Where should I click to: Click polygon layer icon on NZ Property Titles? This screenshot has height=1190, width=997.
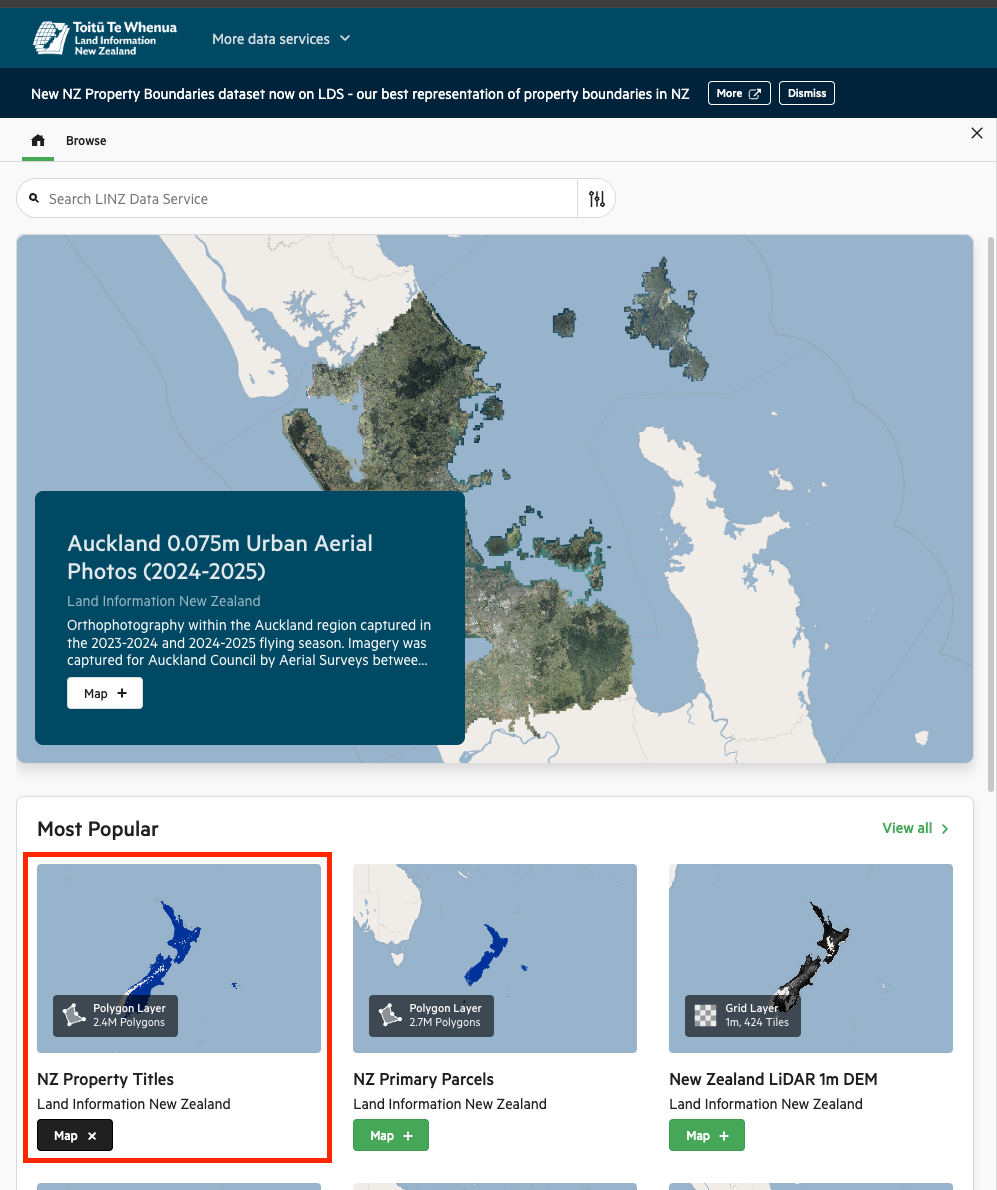[x=74, y=1015]
